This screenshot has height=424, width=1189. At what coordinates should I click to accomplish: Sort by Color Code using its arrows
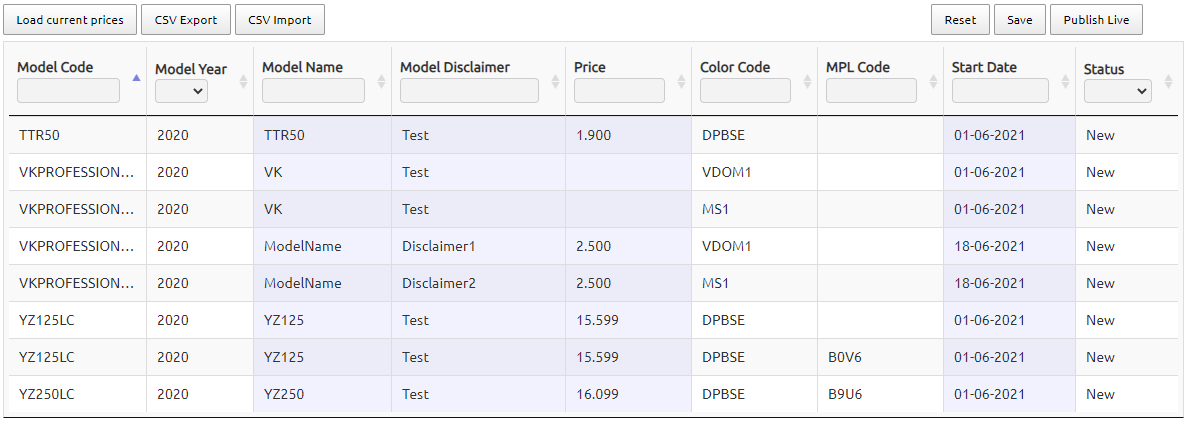tap(807, 81)
